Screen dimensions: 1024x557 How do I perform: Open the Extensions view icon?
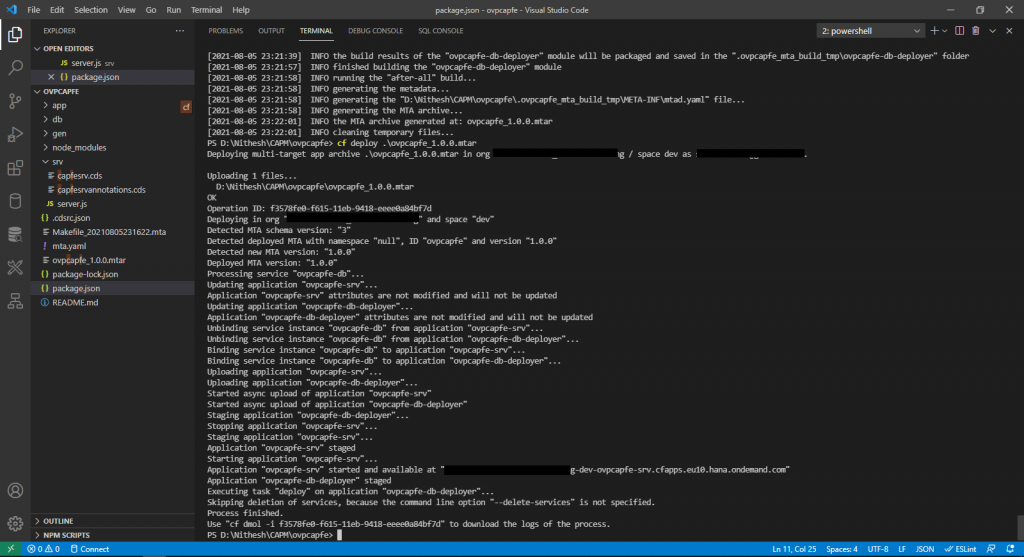pos(15,168)
